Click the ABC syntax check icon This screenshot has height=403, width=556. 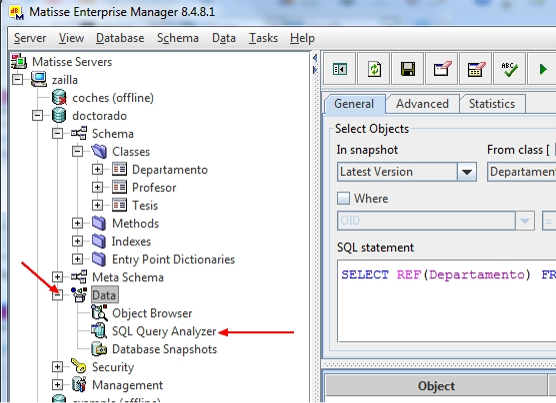(509, 69)
